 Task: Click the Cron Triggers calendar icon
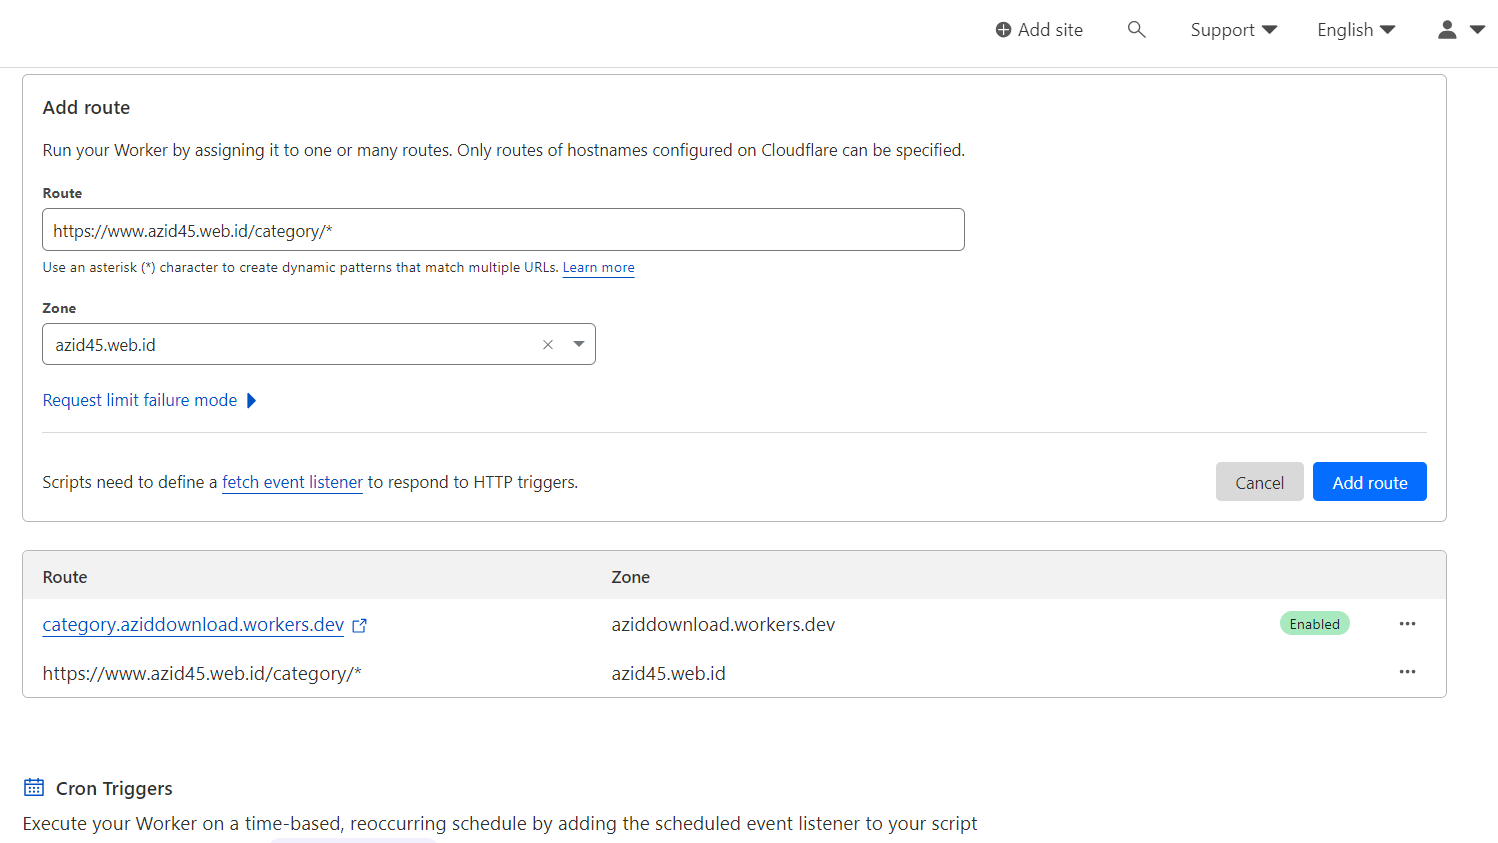click(34, 787)
